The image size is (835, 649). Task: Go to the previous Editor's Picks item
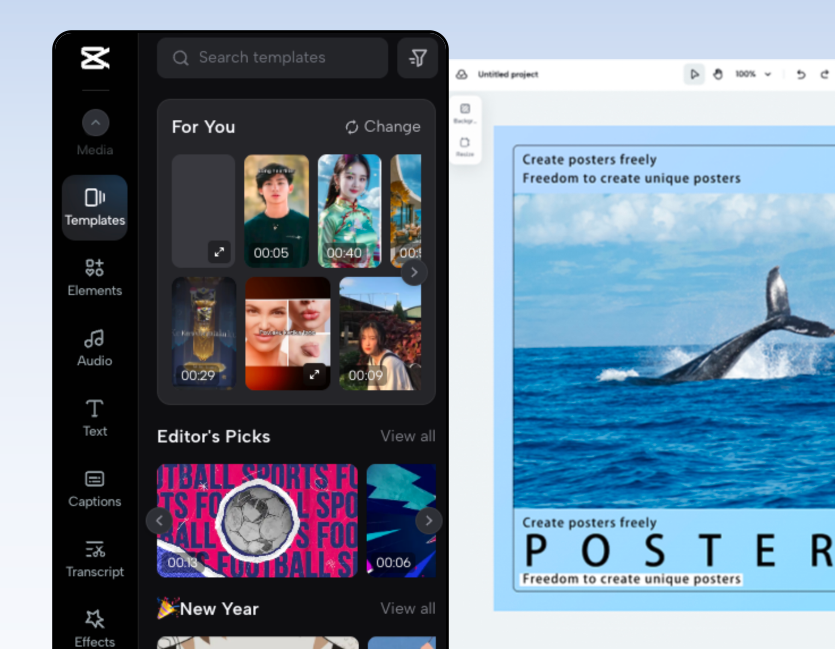159,520
